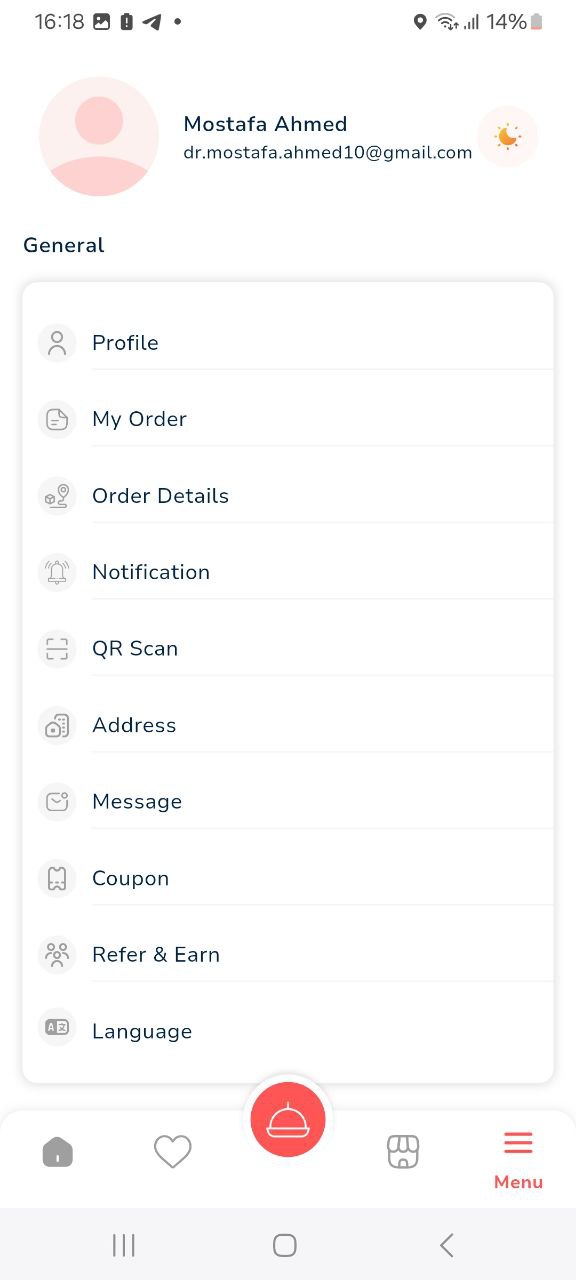Go to the Home tab
This screenshot has width=576, height=1280.
coord(58,1152)
